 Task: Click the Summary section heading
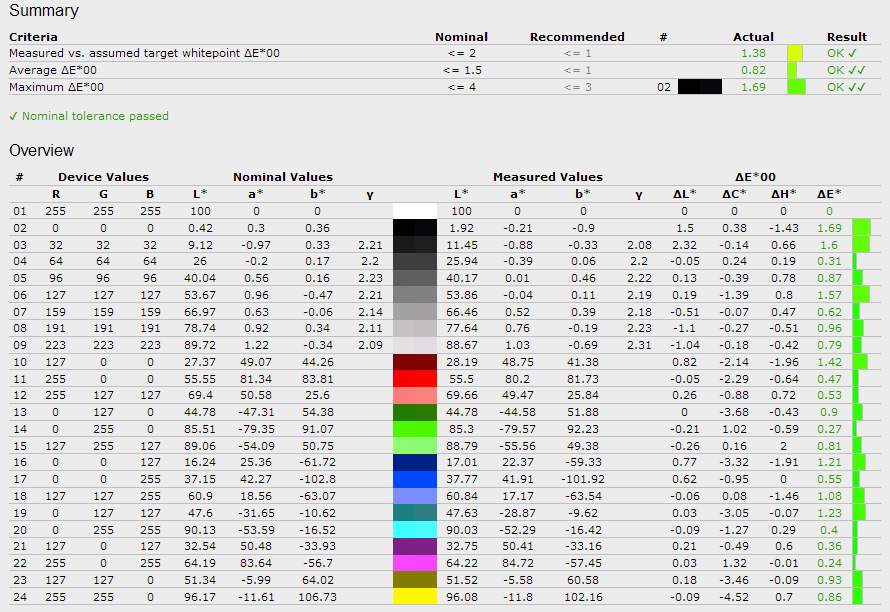[x=44, y=11]
